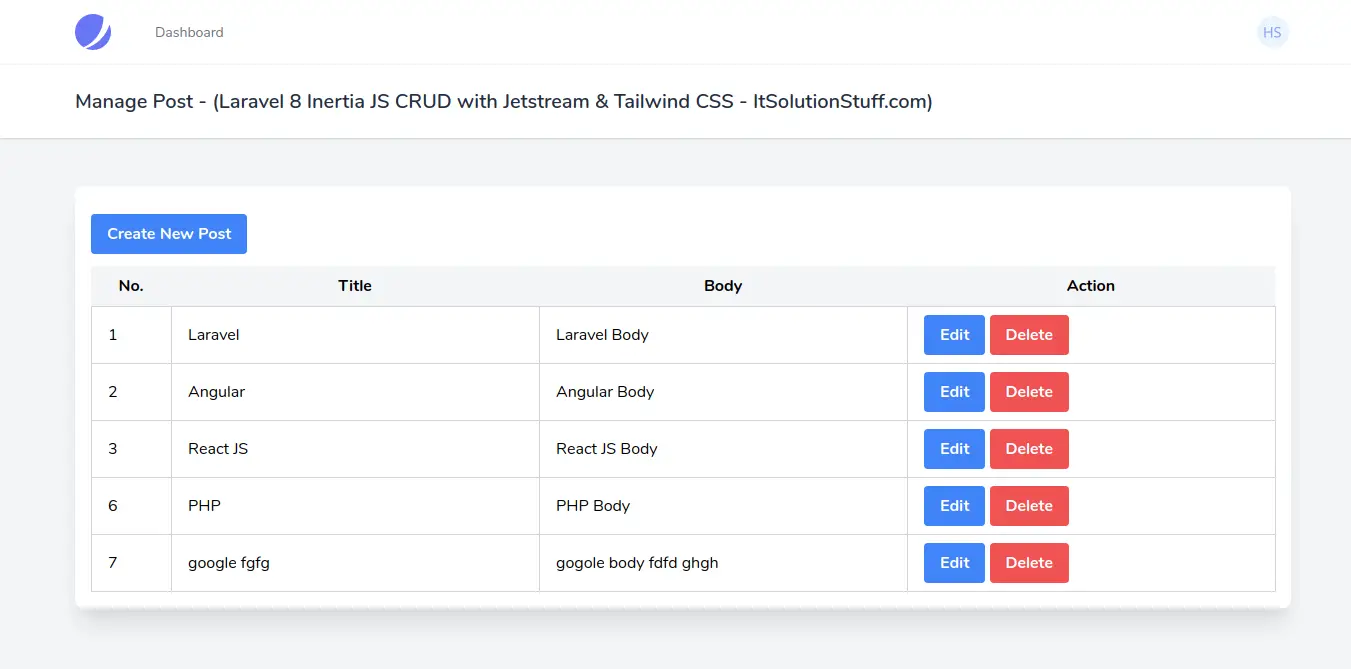Click the No. column header
This screenshot has width=1351, height=669.
(x=131, y=286)
